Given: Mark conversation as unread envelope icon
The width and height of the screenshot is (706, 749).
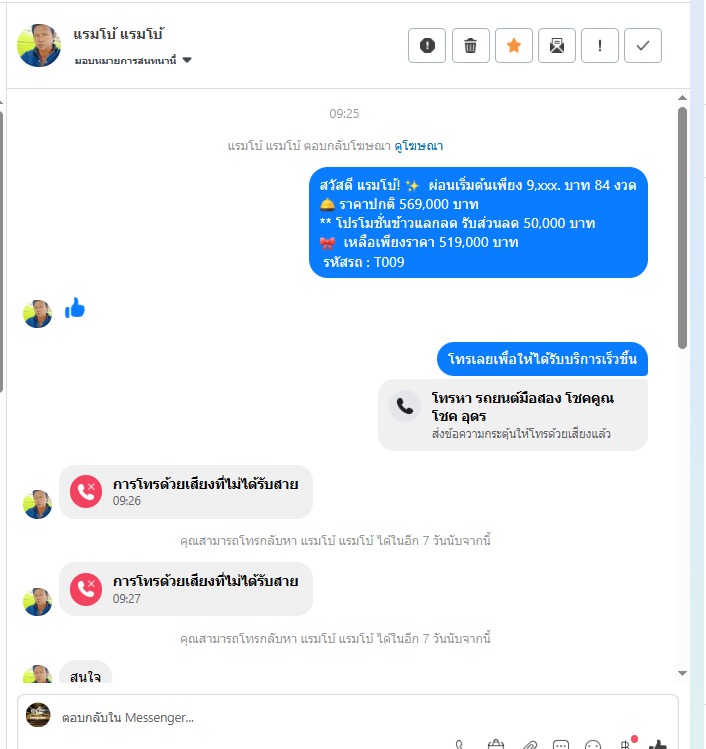Looking at the screenshot, I should (556, 45).
